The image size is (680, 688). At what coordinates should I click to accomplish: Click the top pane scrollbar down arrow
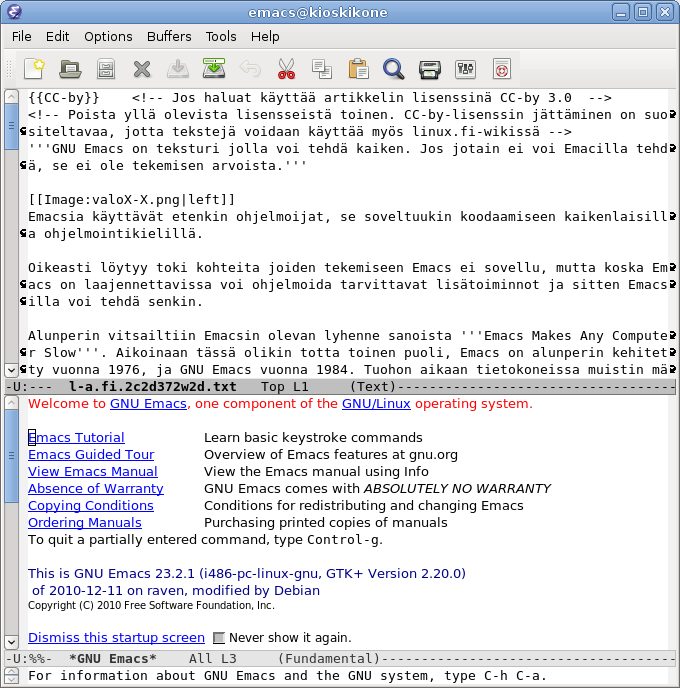11,371
